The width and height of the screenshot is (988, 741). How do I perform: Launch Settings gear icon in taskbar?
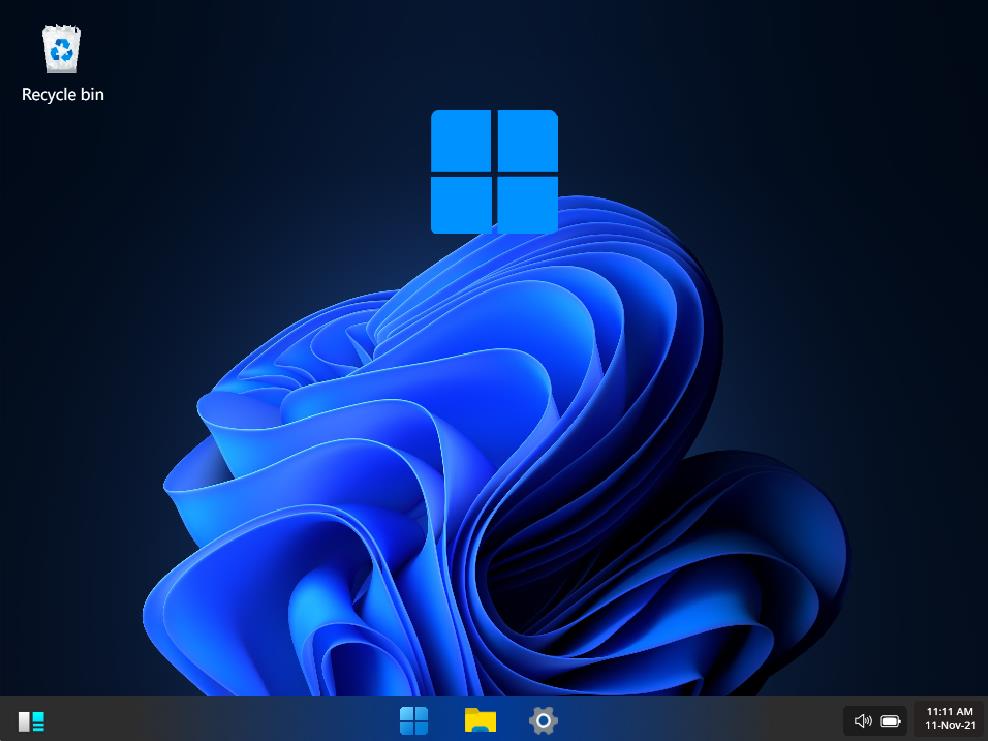point(543,720)
